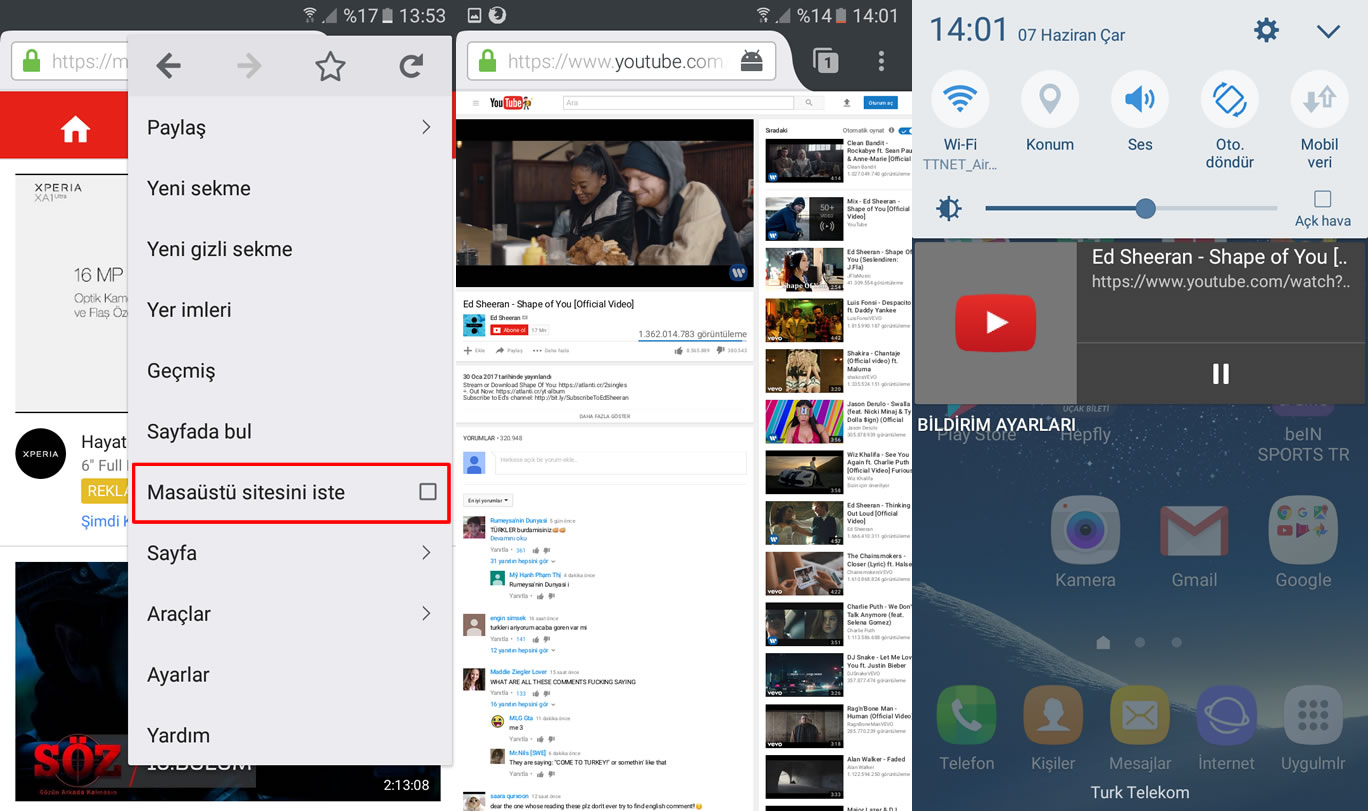1368x811 pixels.
Task: Tap Android icon in youtube.com address bar
Action: [752, 62]
